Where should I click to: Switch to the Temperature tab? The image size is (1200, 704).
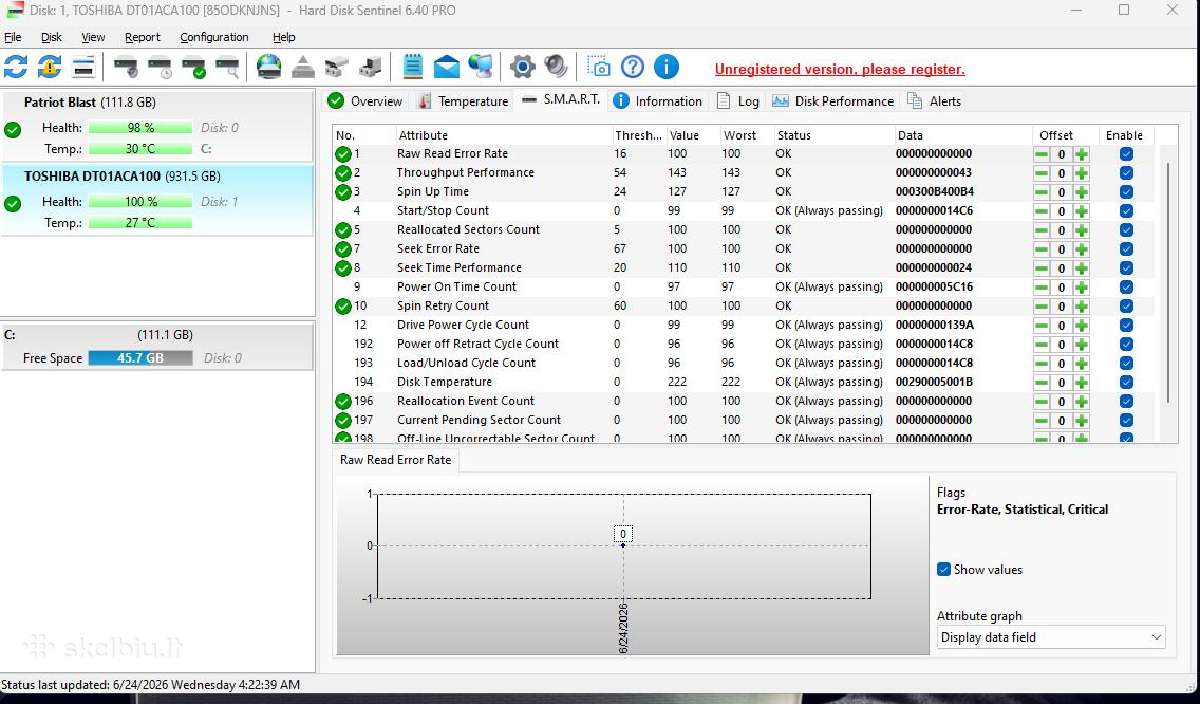463,101
